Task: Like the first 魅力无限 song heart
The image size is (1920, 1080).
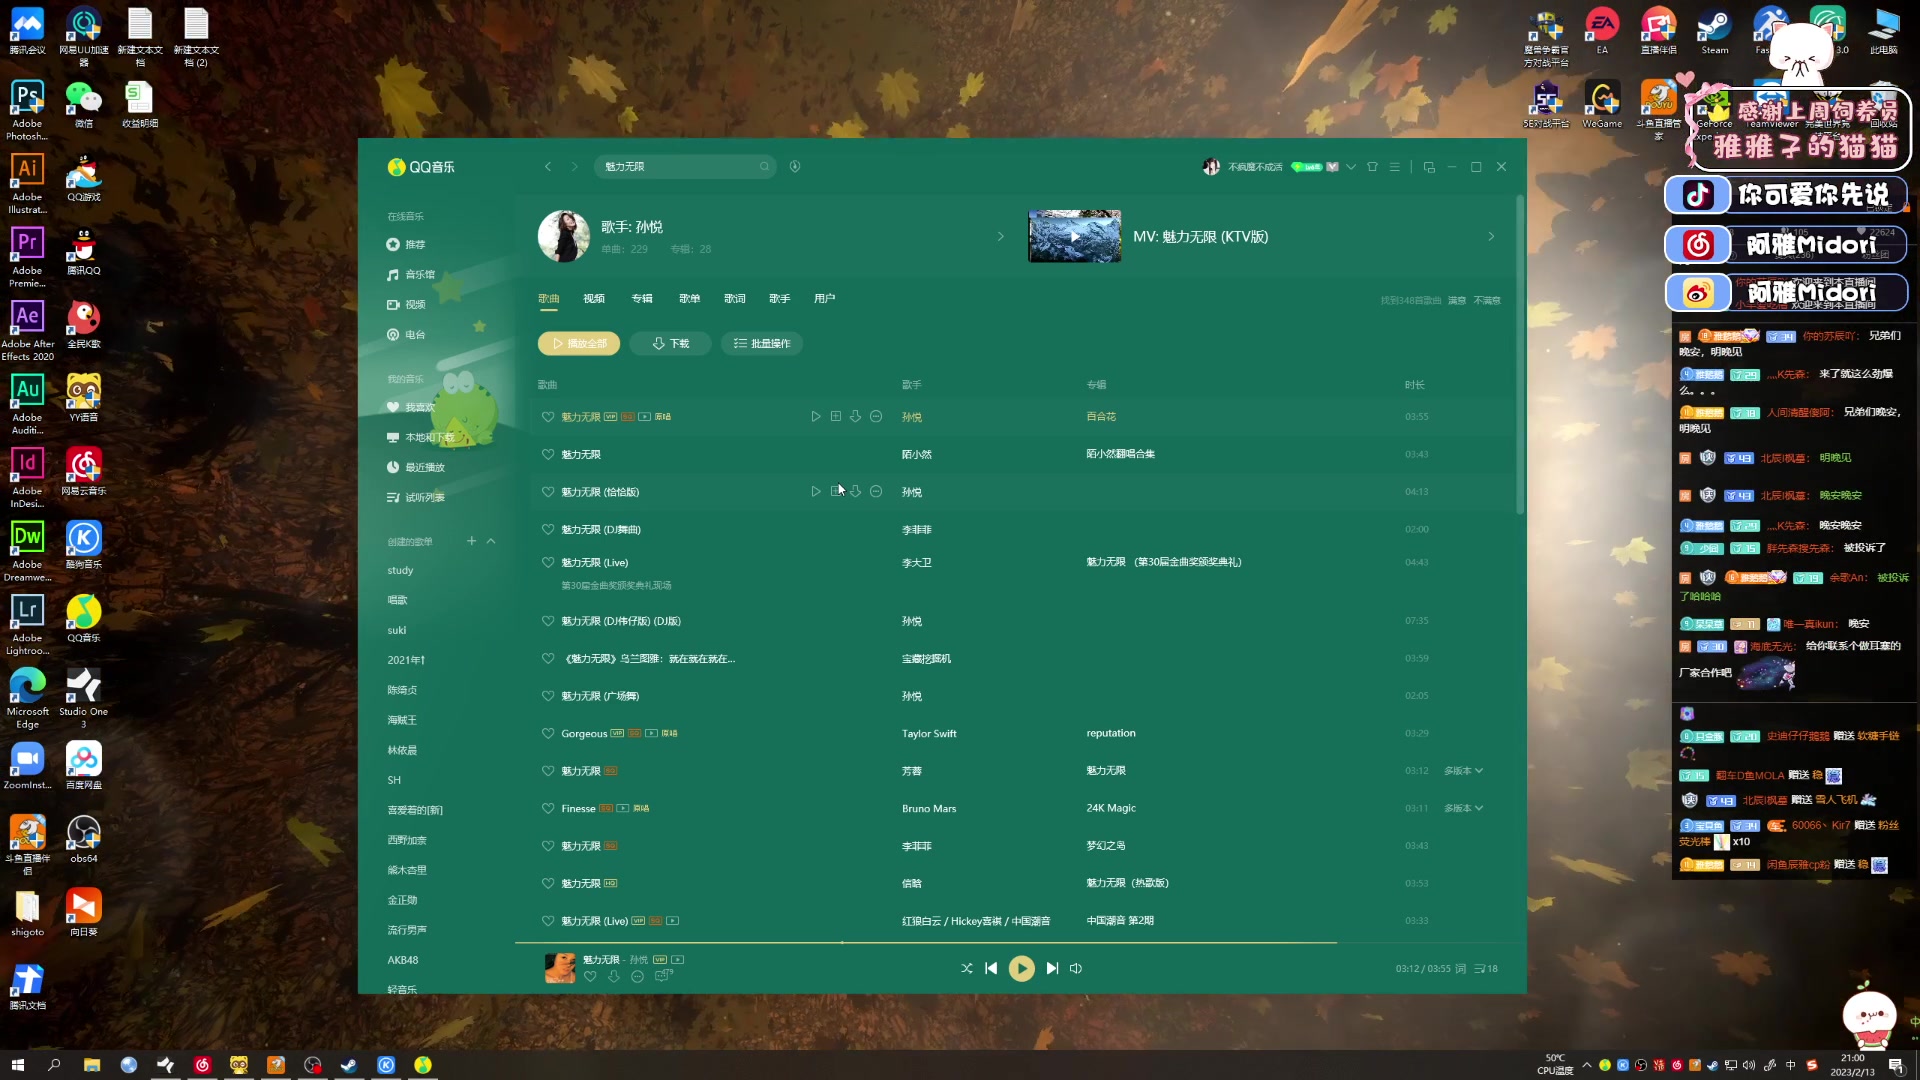Action: (x=548, y=417)
